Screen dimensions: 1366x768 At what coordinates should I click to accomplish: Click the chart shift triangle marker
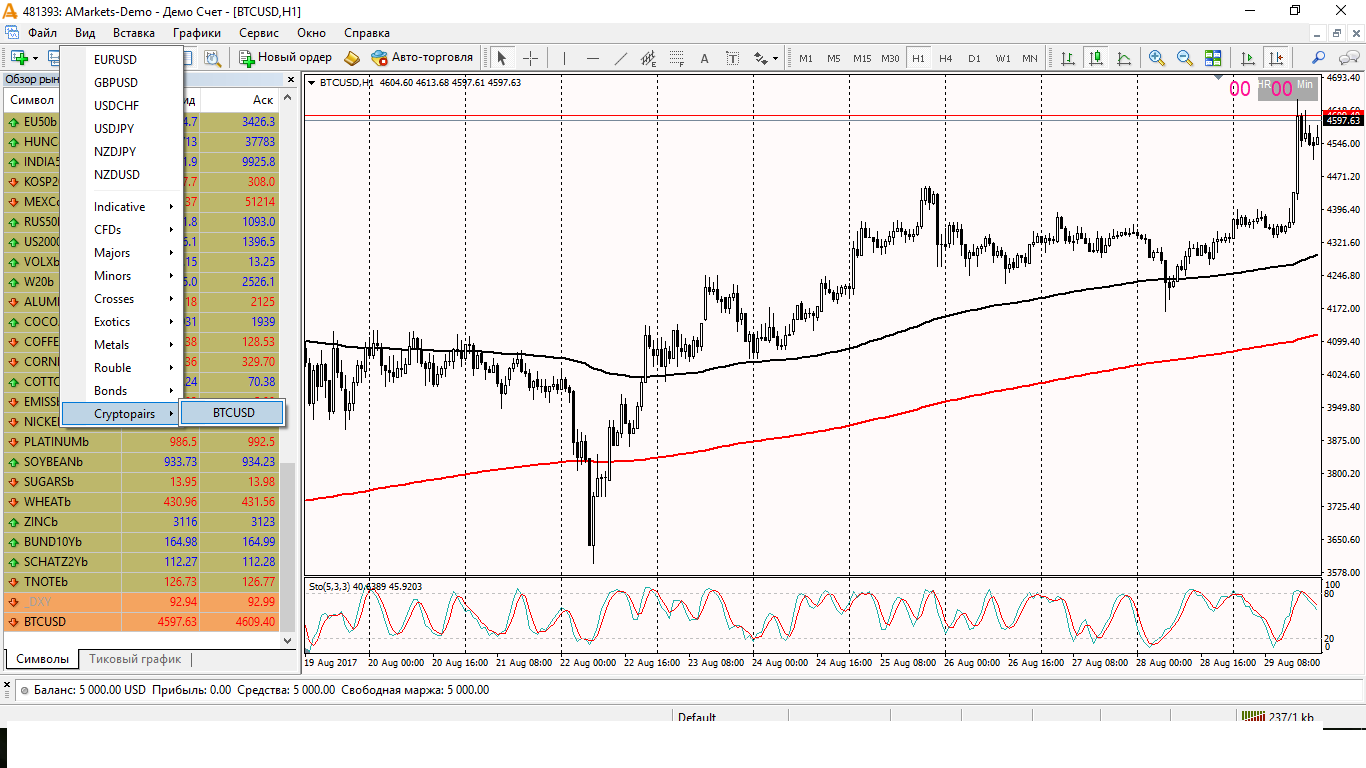[x=1218, y=76]
